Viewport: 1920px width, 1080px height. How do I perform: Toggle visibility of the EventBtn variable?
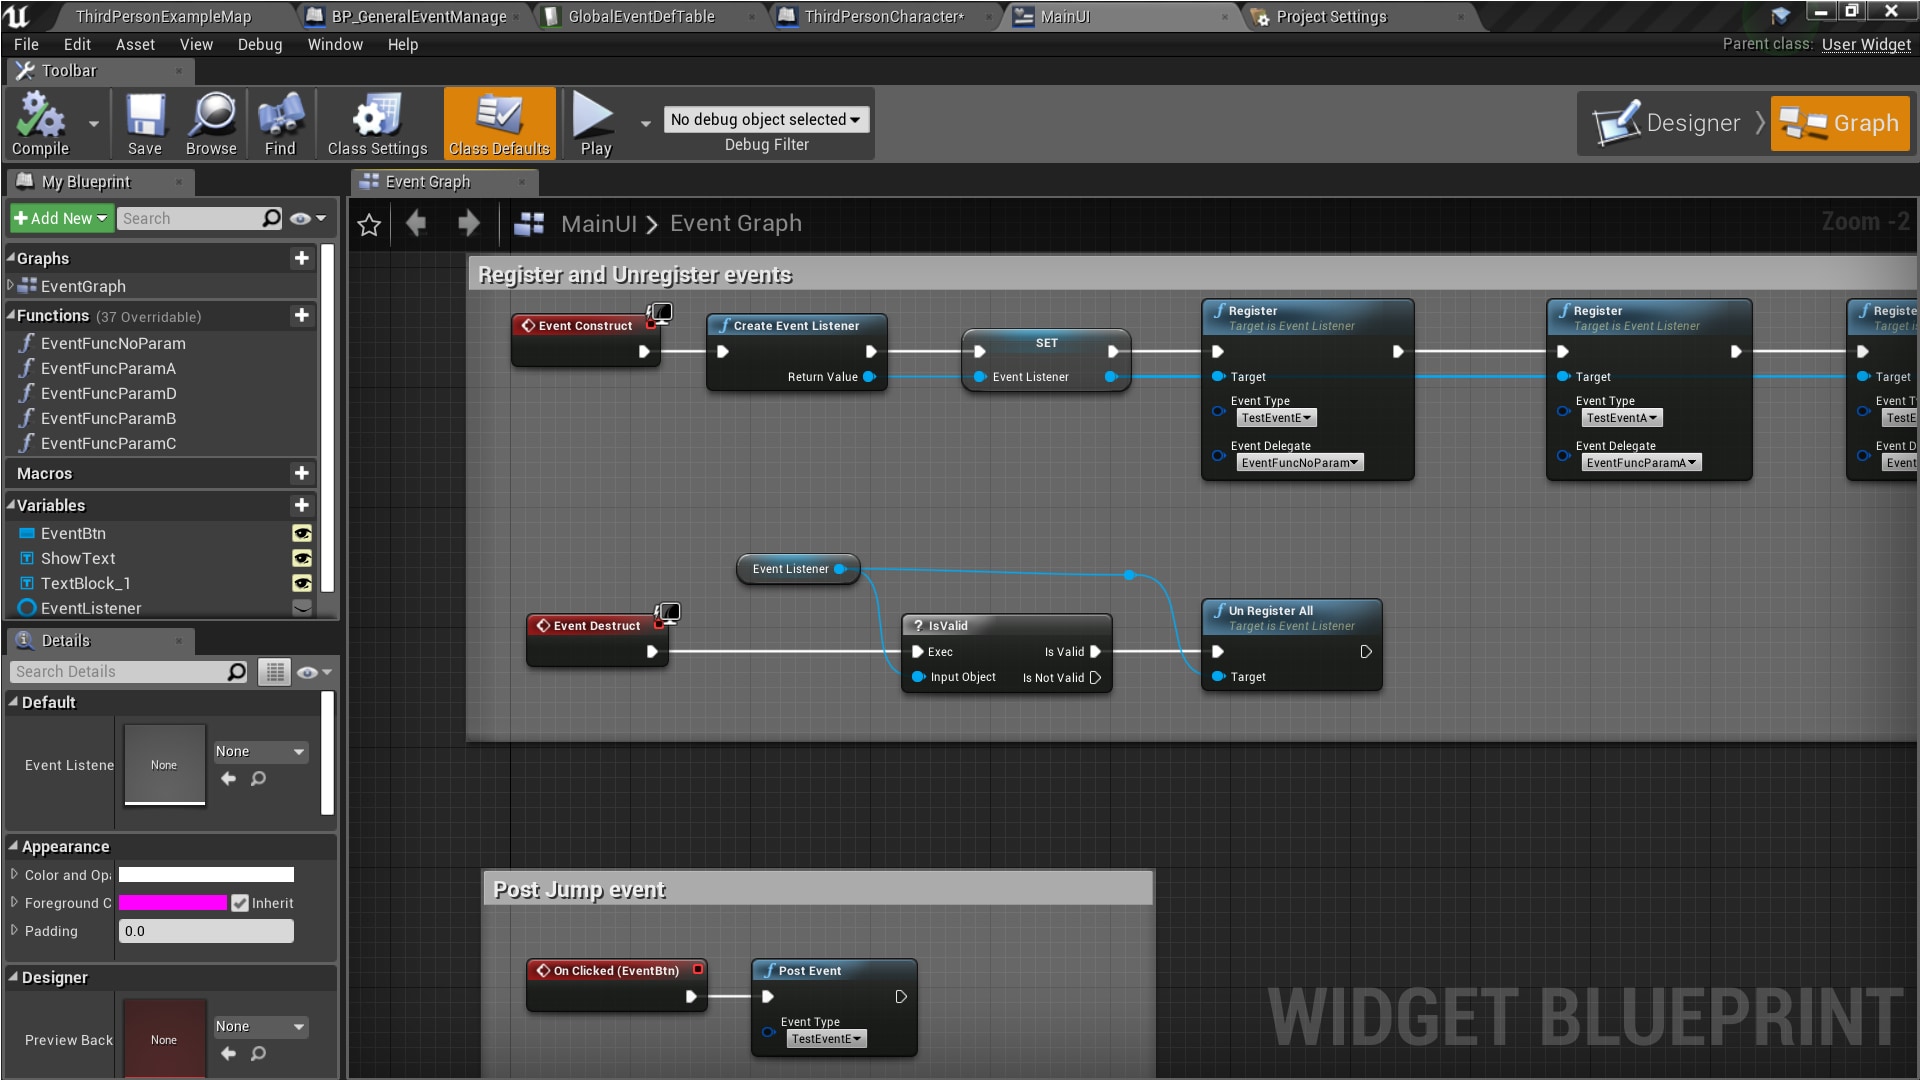pos(303,533)
